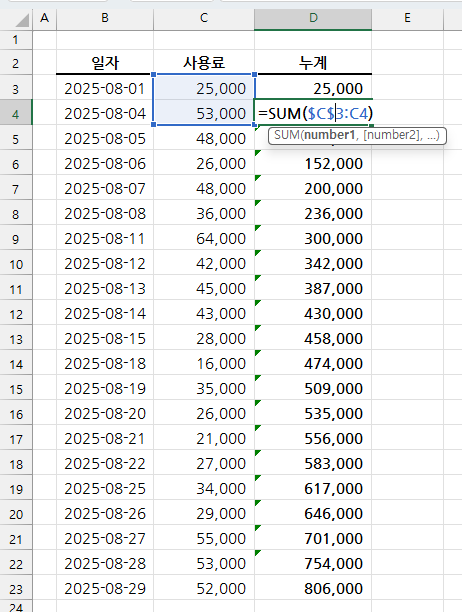Select column E header
Screen dimensions: 462x612
point(407,18)
